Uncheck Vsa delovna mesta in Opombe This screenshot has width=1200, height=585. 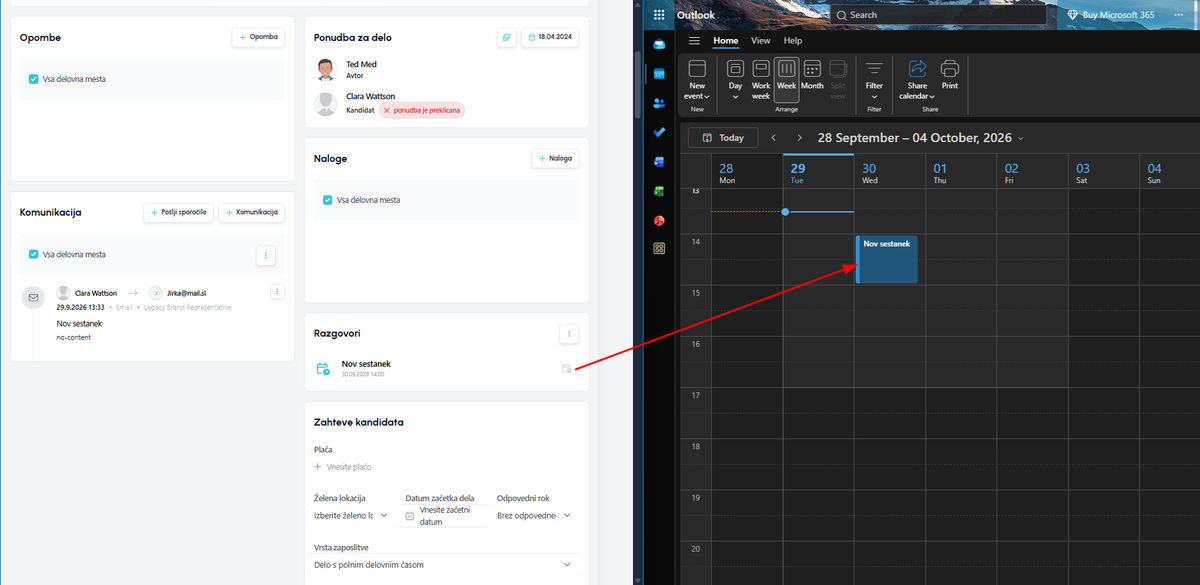(34, 79)
